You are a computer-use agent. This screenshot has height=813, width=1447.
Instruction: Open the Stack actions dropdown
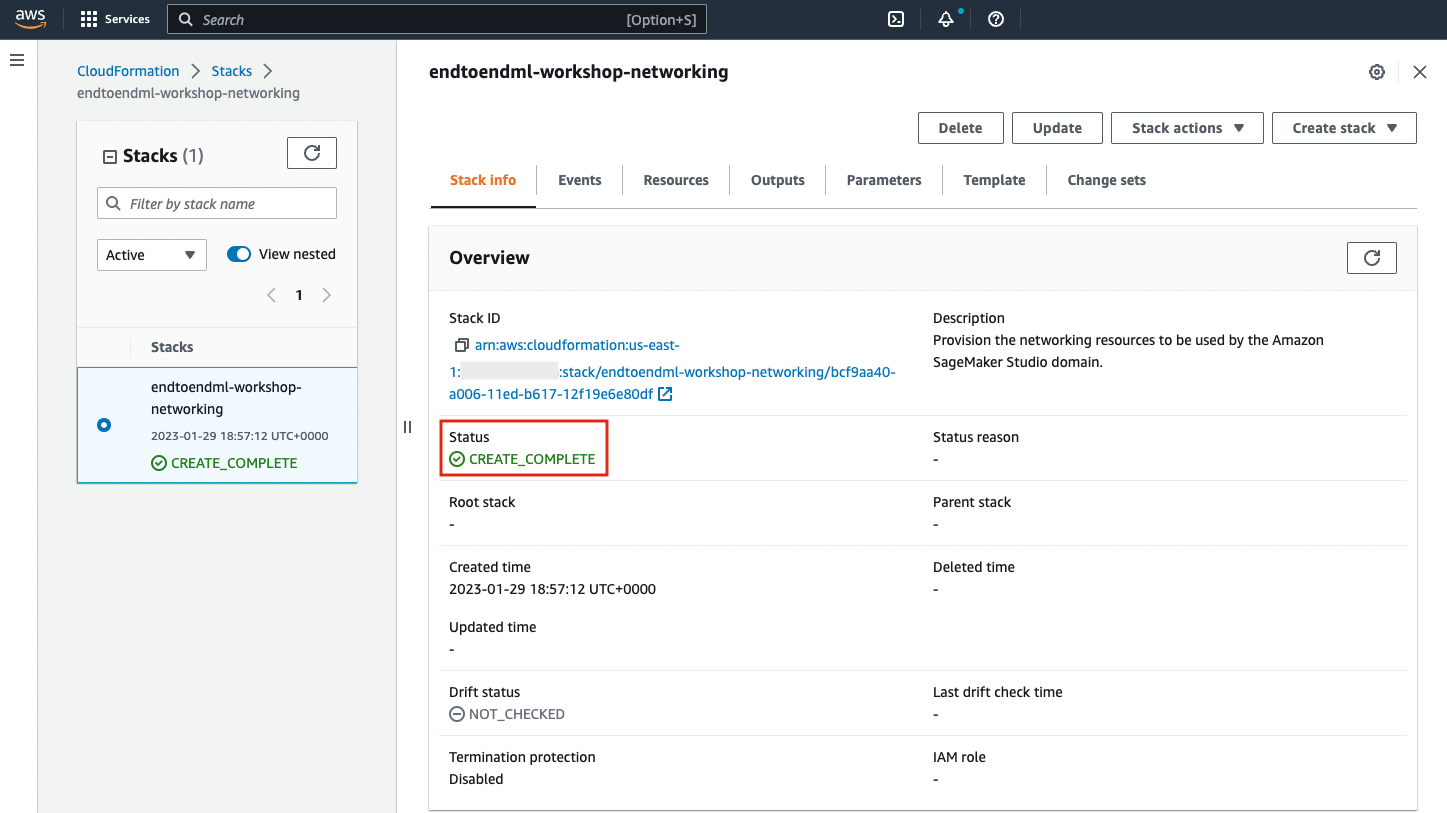(x=1187, y=128)
